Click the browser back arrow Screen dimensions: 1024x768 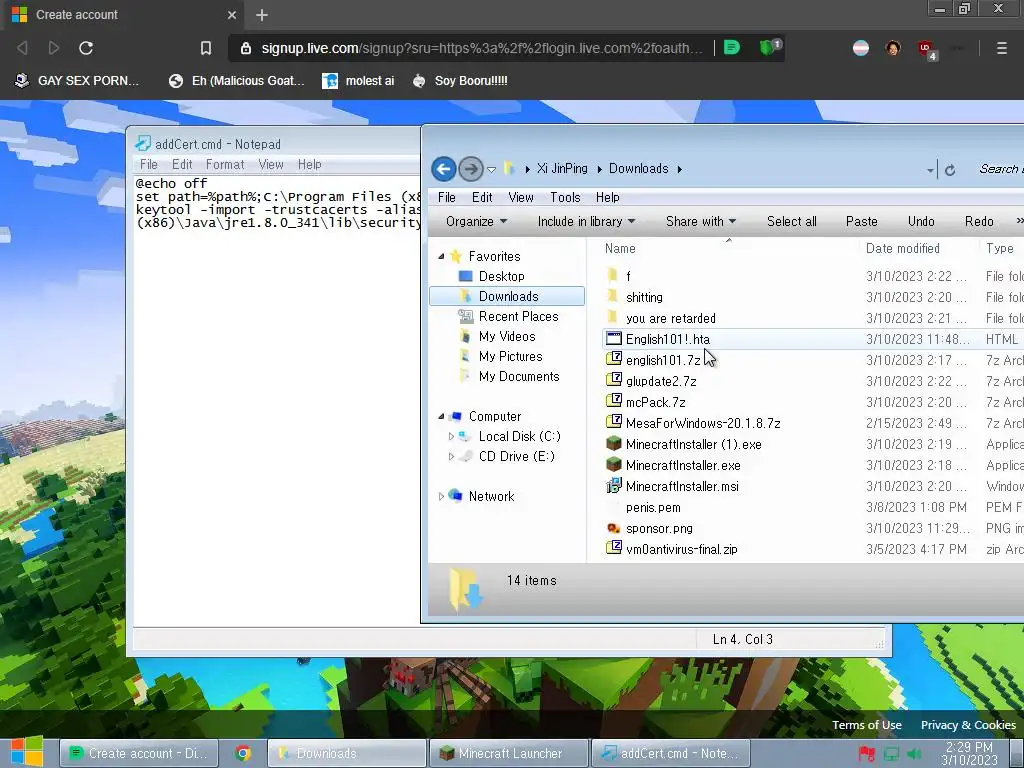[x=22, y=48]
